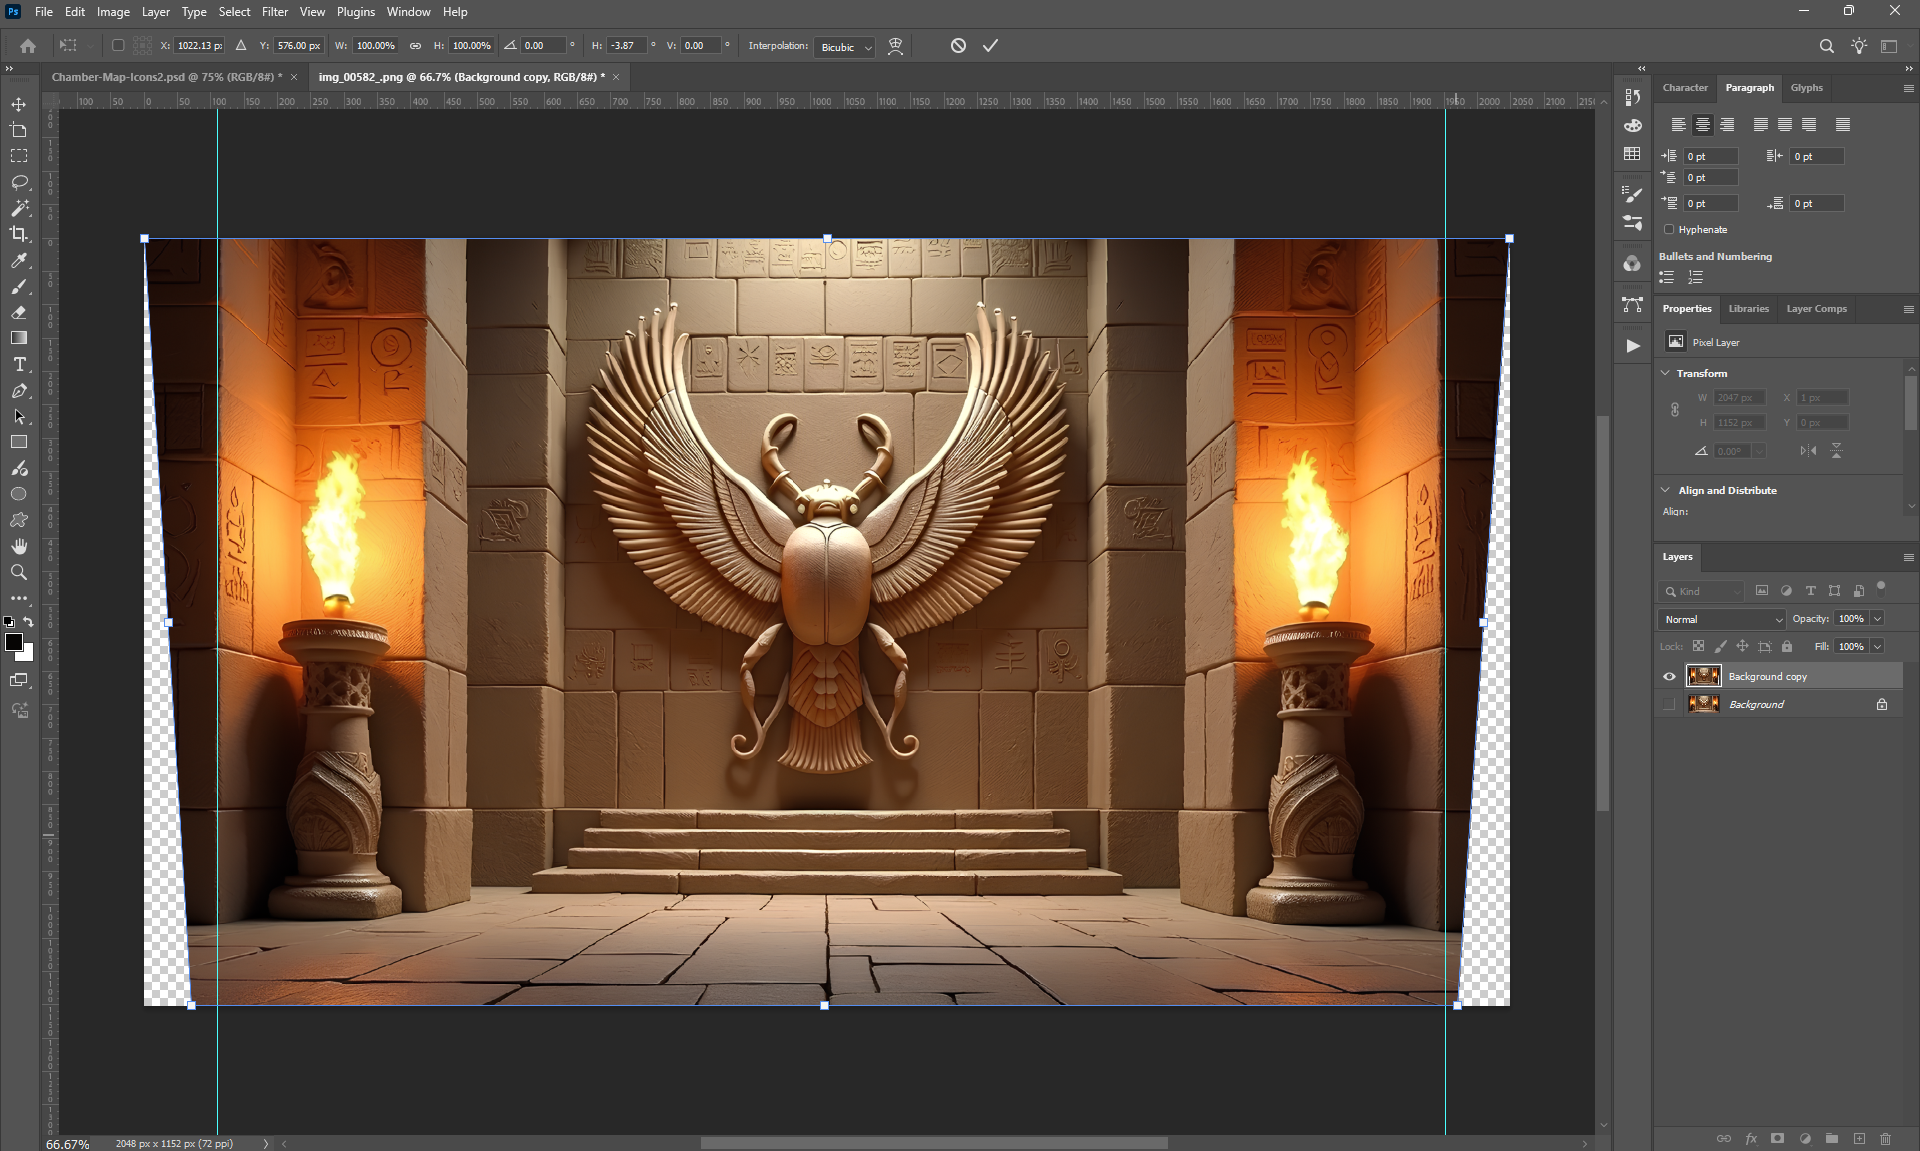The image size is (1920, 1151).
Task: Enable the Hyphenate checkbox
Action: pyautogui.click(x=1669, y=230)
